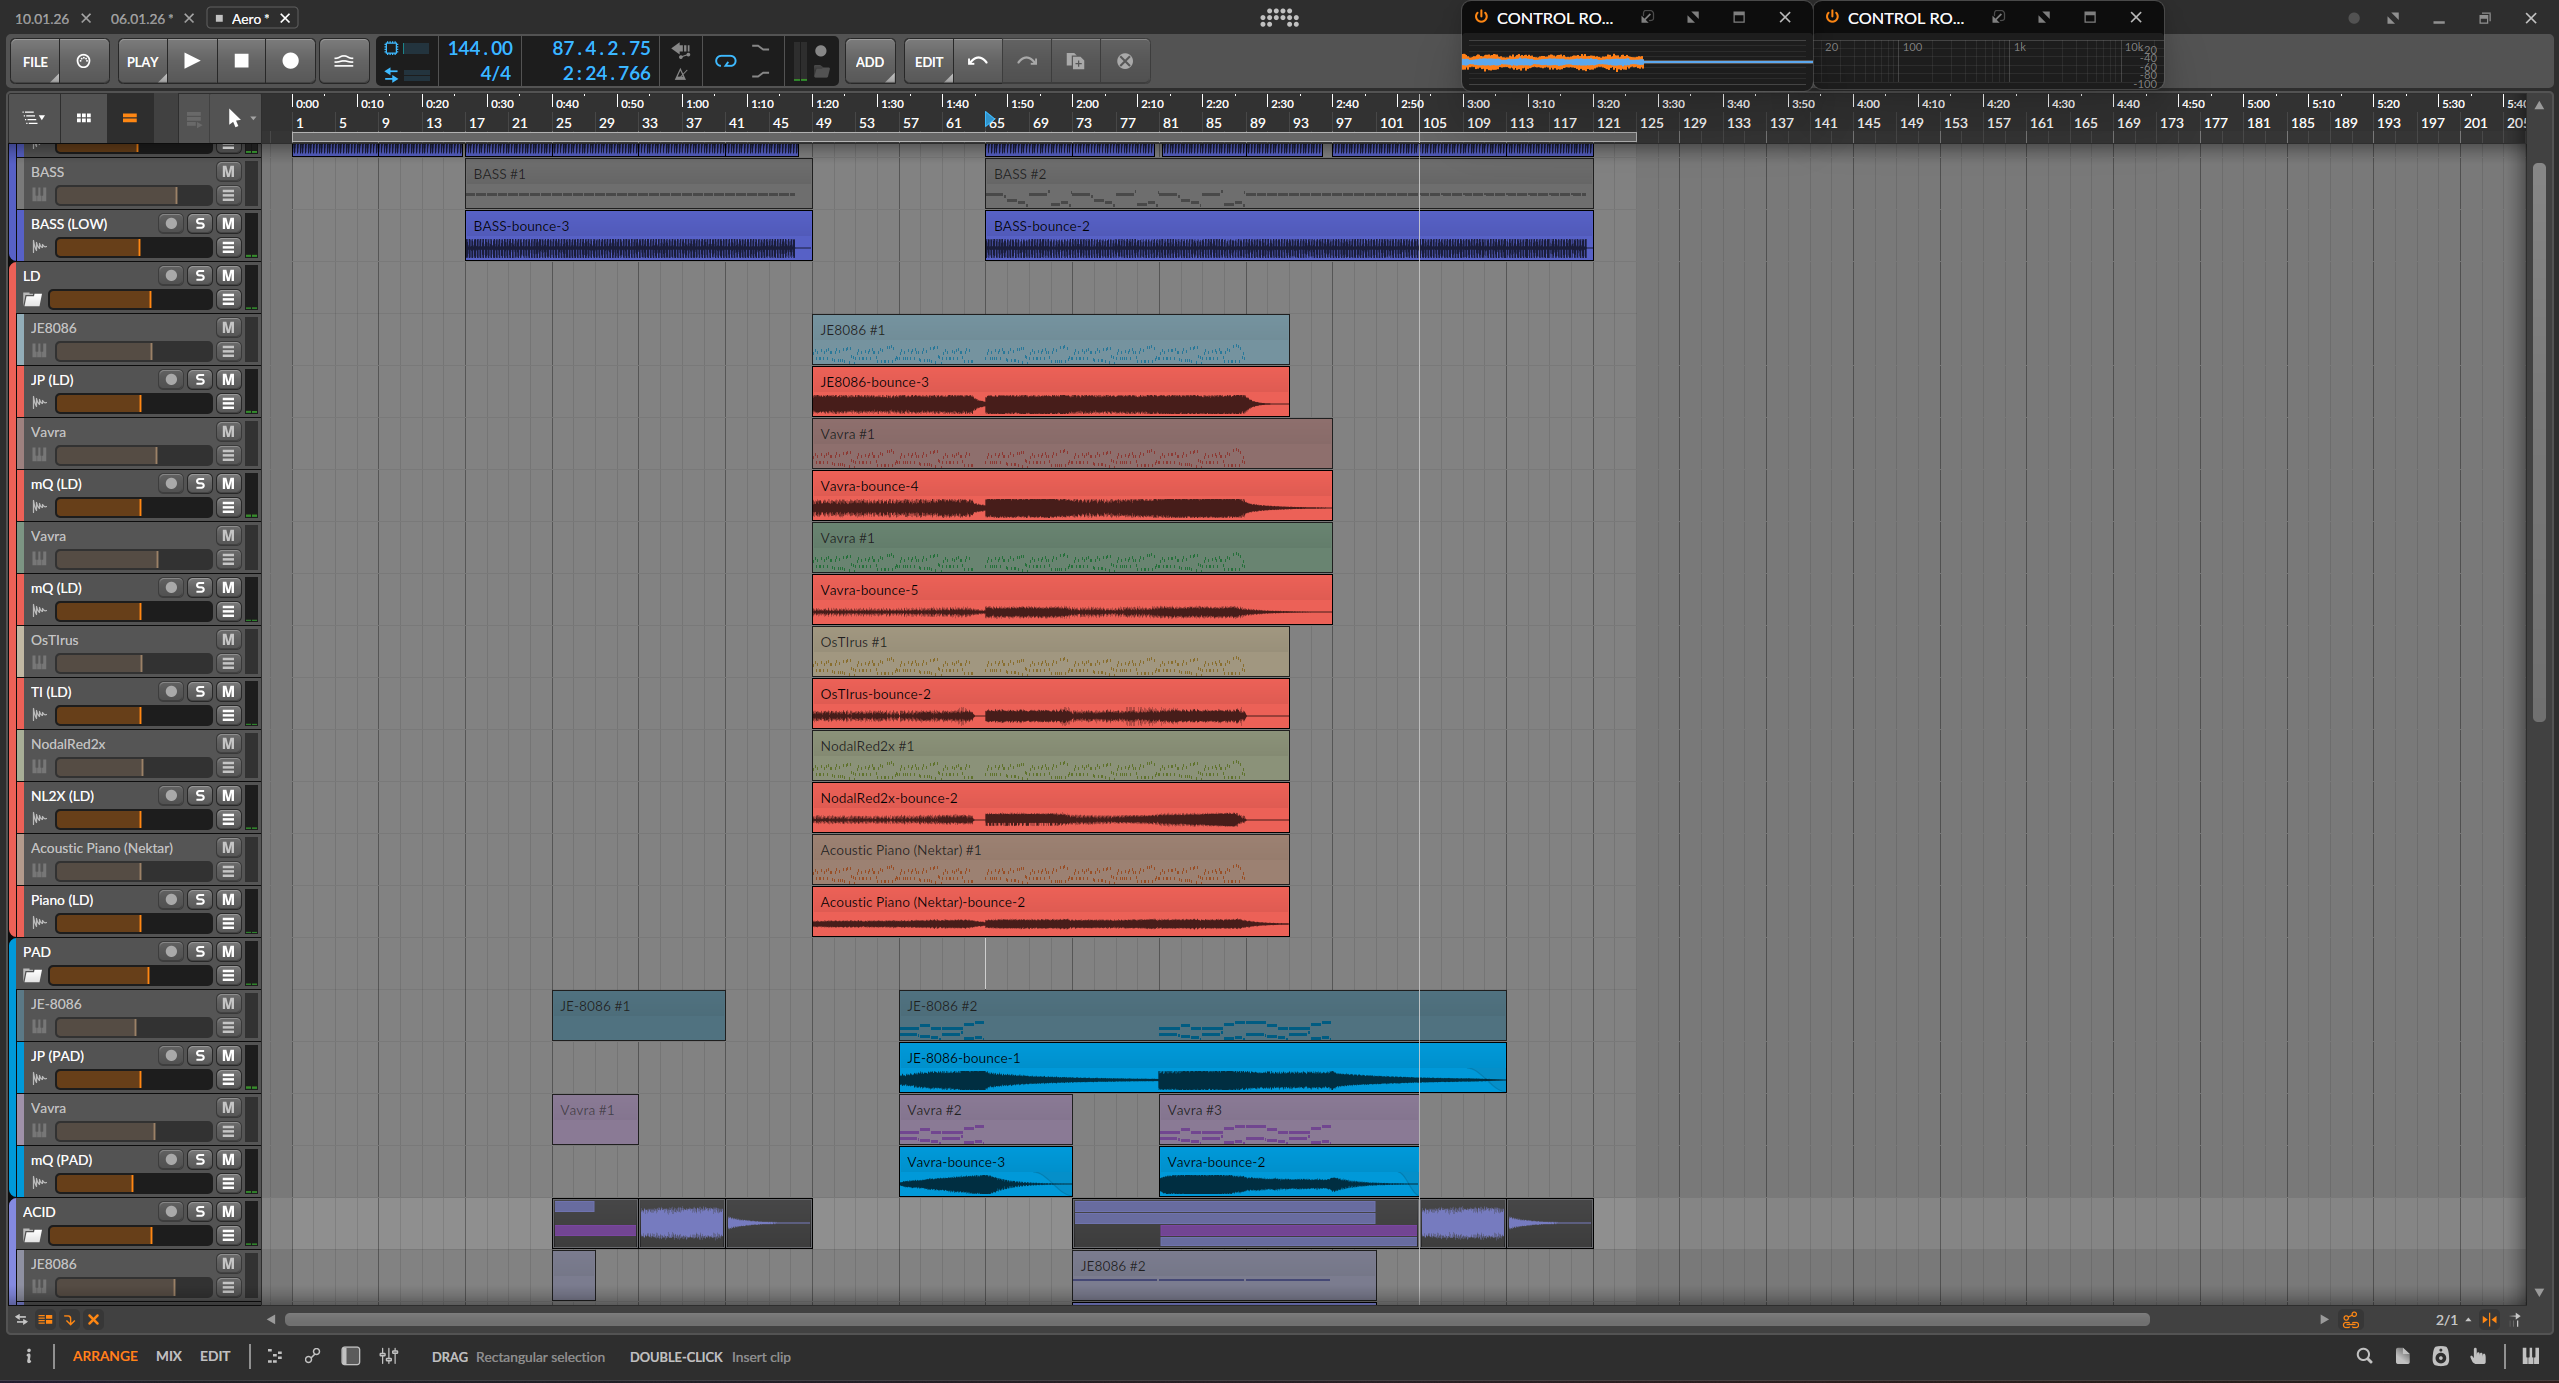Screen dimensions: 2559x1383
Task: Collapse the LD group folder icon
Action: pyautogui.click(x=33, y=300)
